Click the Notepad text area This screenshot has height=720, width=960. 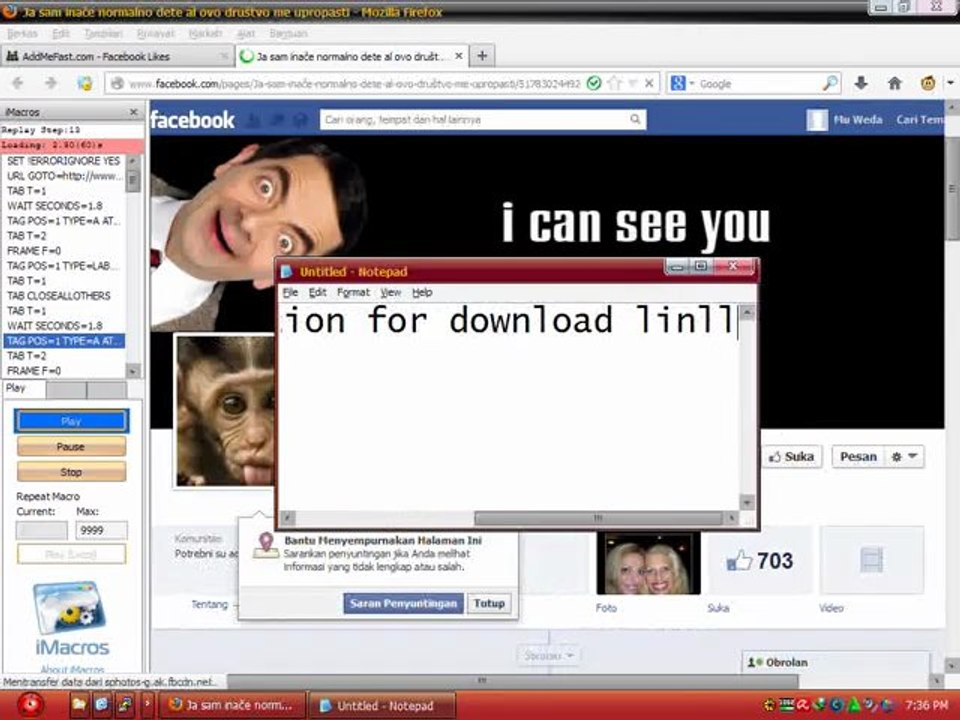tap(509, 407)
